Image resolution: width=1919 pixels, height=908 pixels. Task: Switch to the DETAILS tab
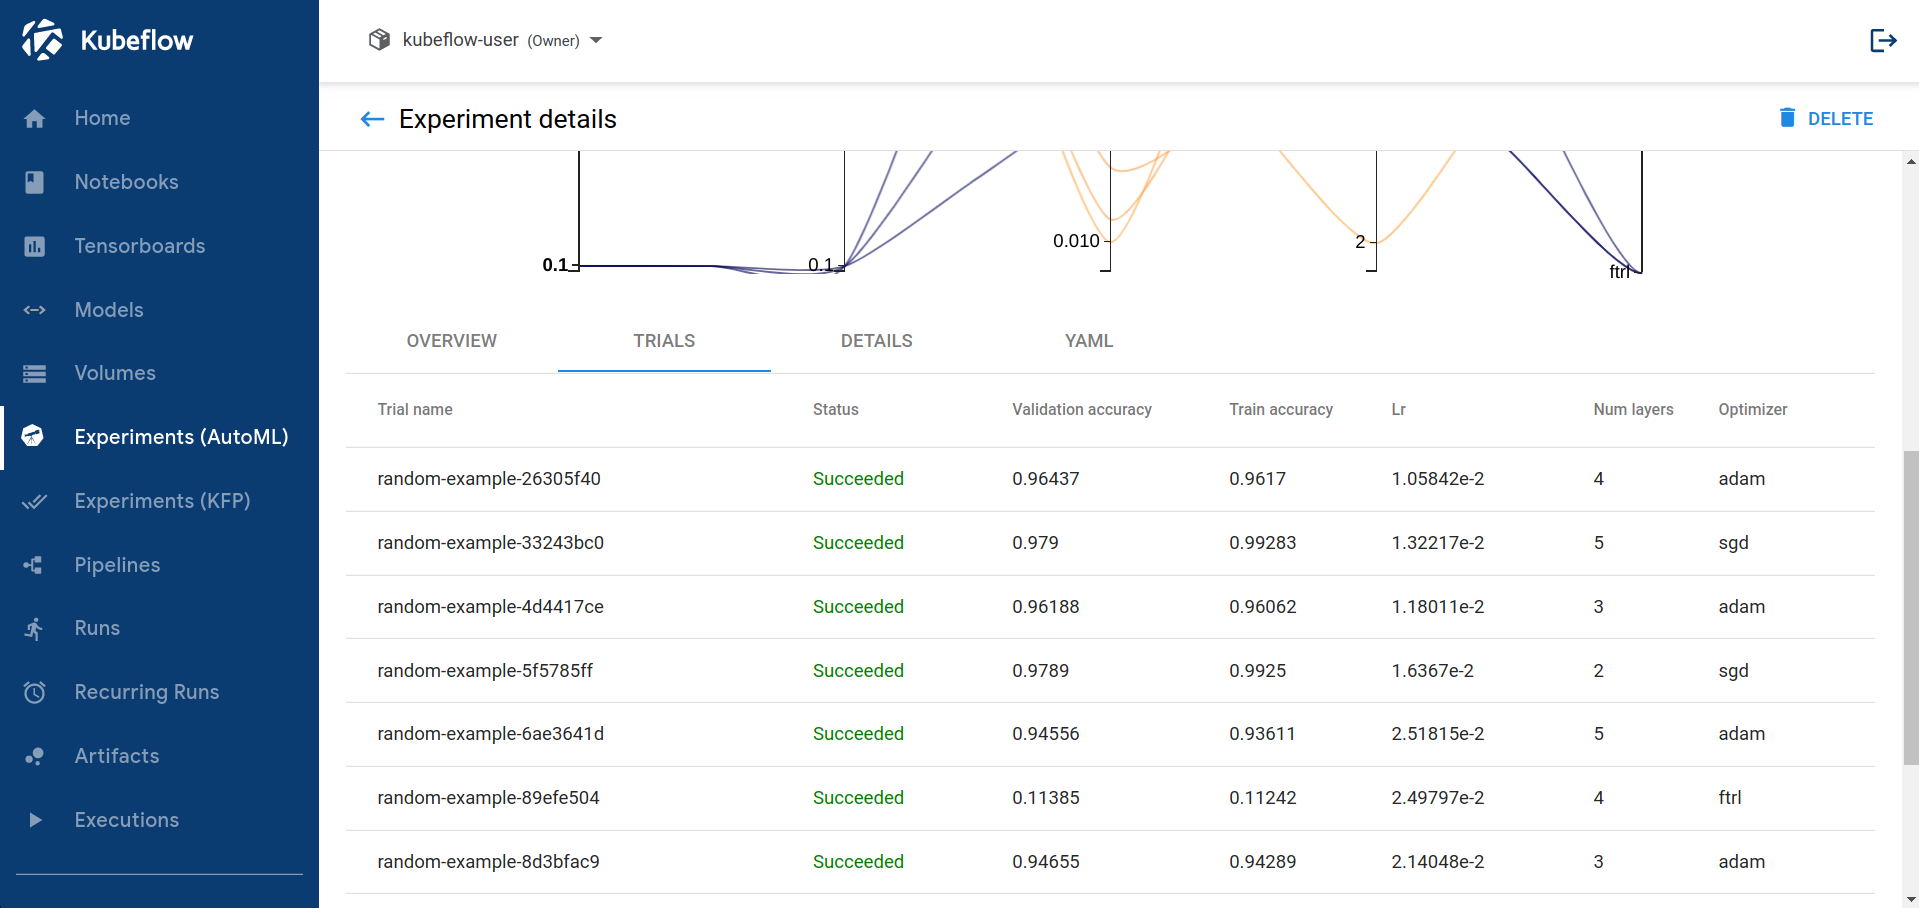[876, 341]
